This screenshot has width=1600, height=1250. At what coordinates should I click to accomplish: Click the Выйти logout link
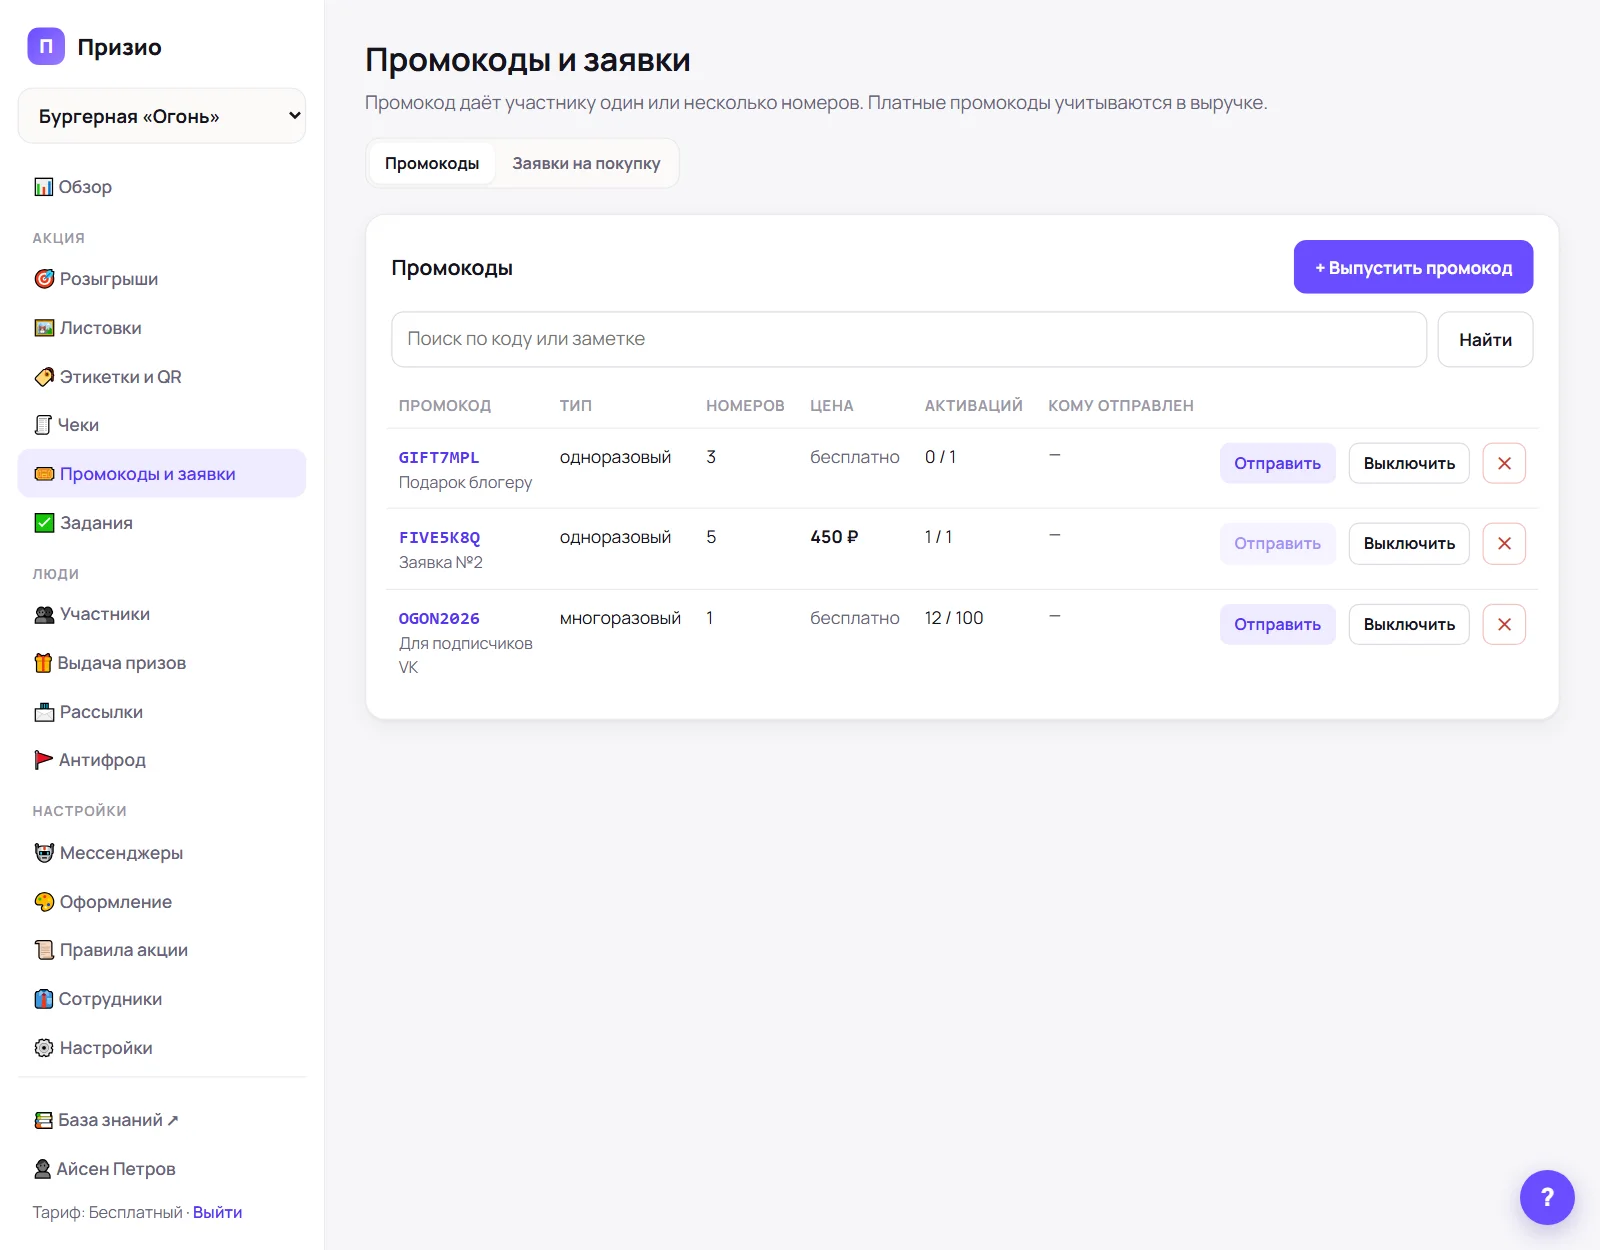point(217,1212)
